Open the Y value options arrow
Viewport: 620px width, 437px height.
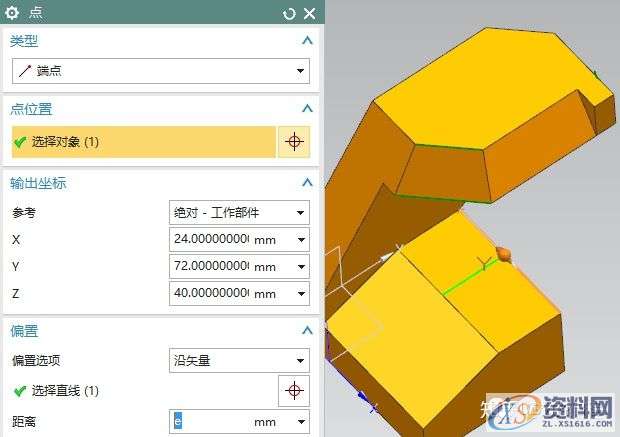click(301, 267)
